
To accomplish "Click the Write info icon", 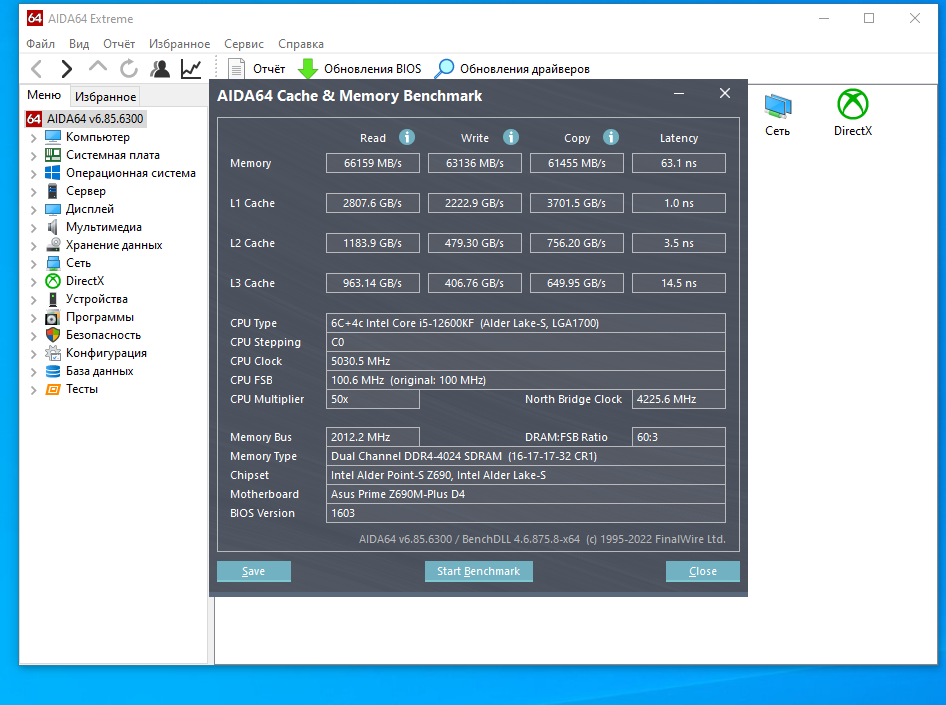I will (x=511, y=138).
